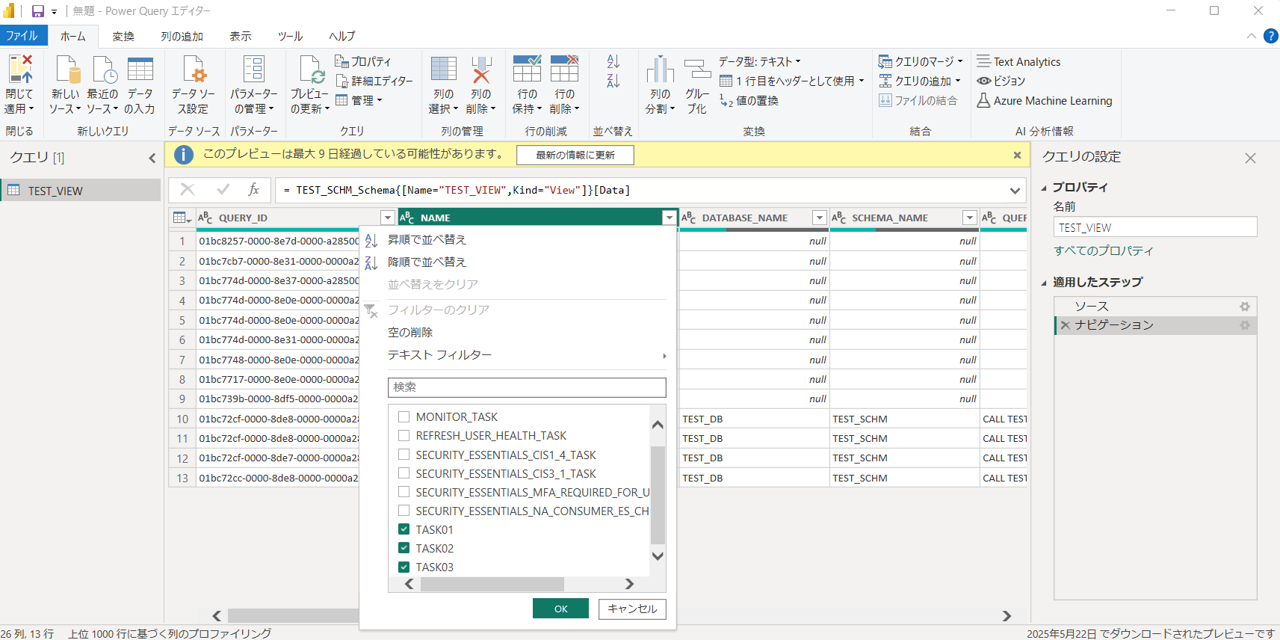Open SCHEMA_NAME column filter dropdown

pyautogui.click(x=969, y=218)
